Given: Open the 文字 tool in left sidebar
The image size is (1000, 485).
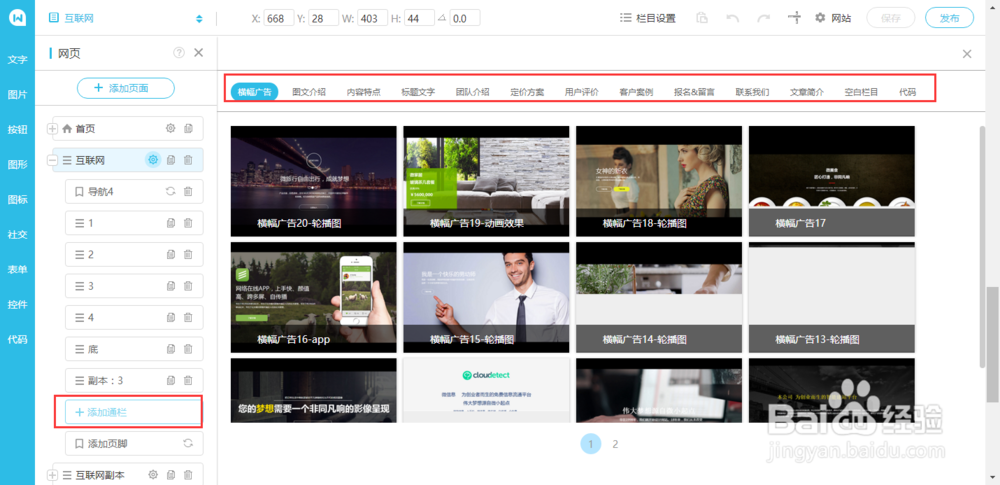Looking at the screenshot, I should tap(17, 60).
